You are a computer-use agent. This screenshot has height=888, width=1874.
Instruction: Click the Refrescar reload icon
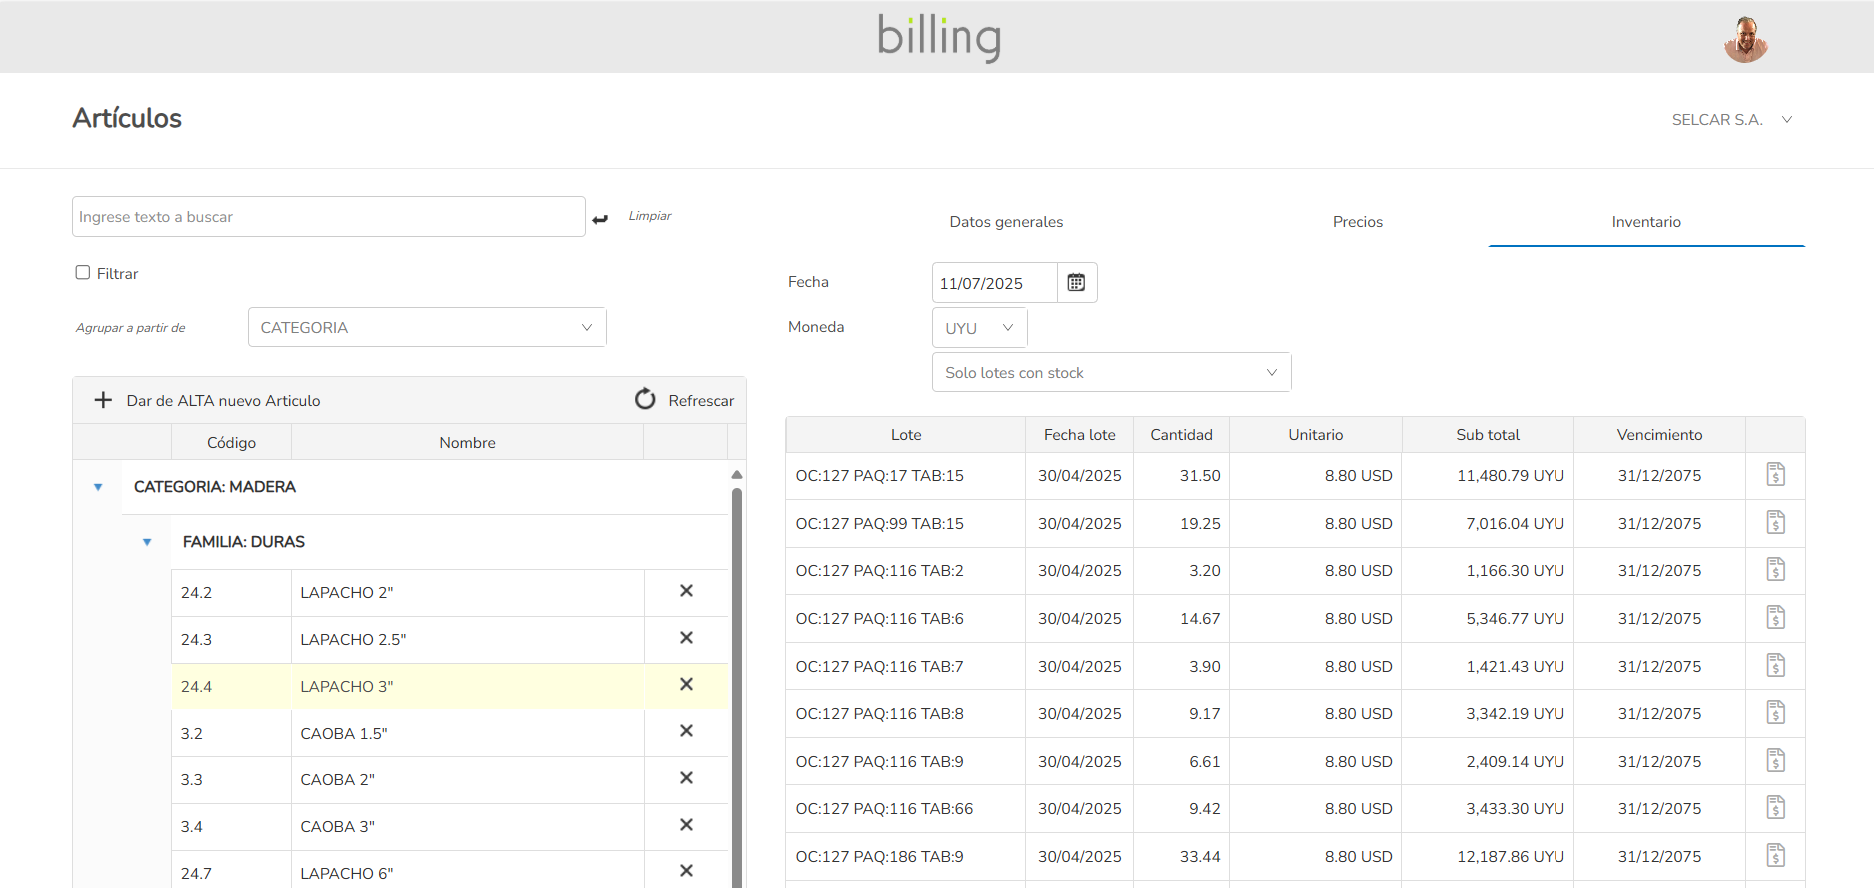tap(645, 400)
